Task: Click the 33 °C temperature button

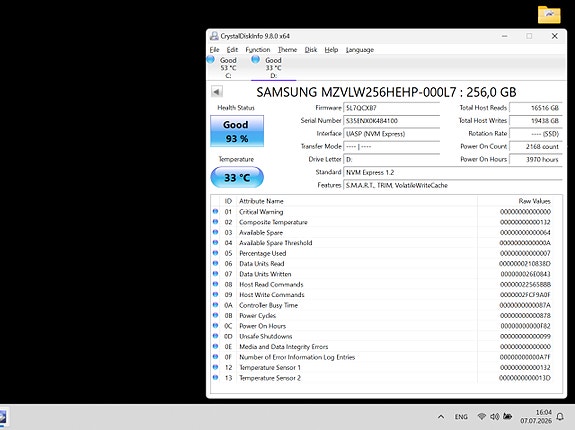Action: coord(237,177)
